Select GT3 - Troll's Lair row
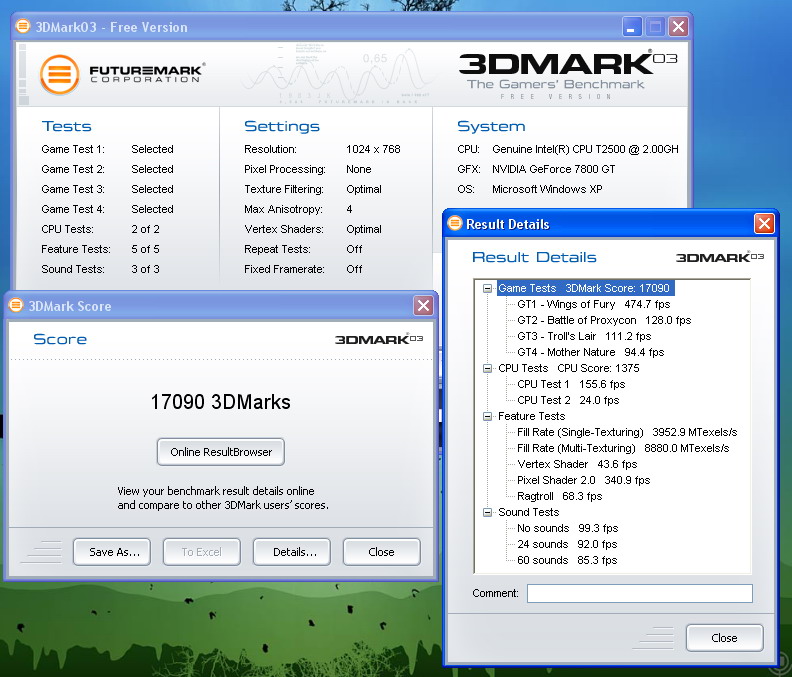 pyautogui.click(x=584, y=336)
